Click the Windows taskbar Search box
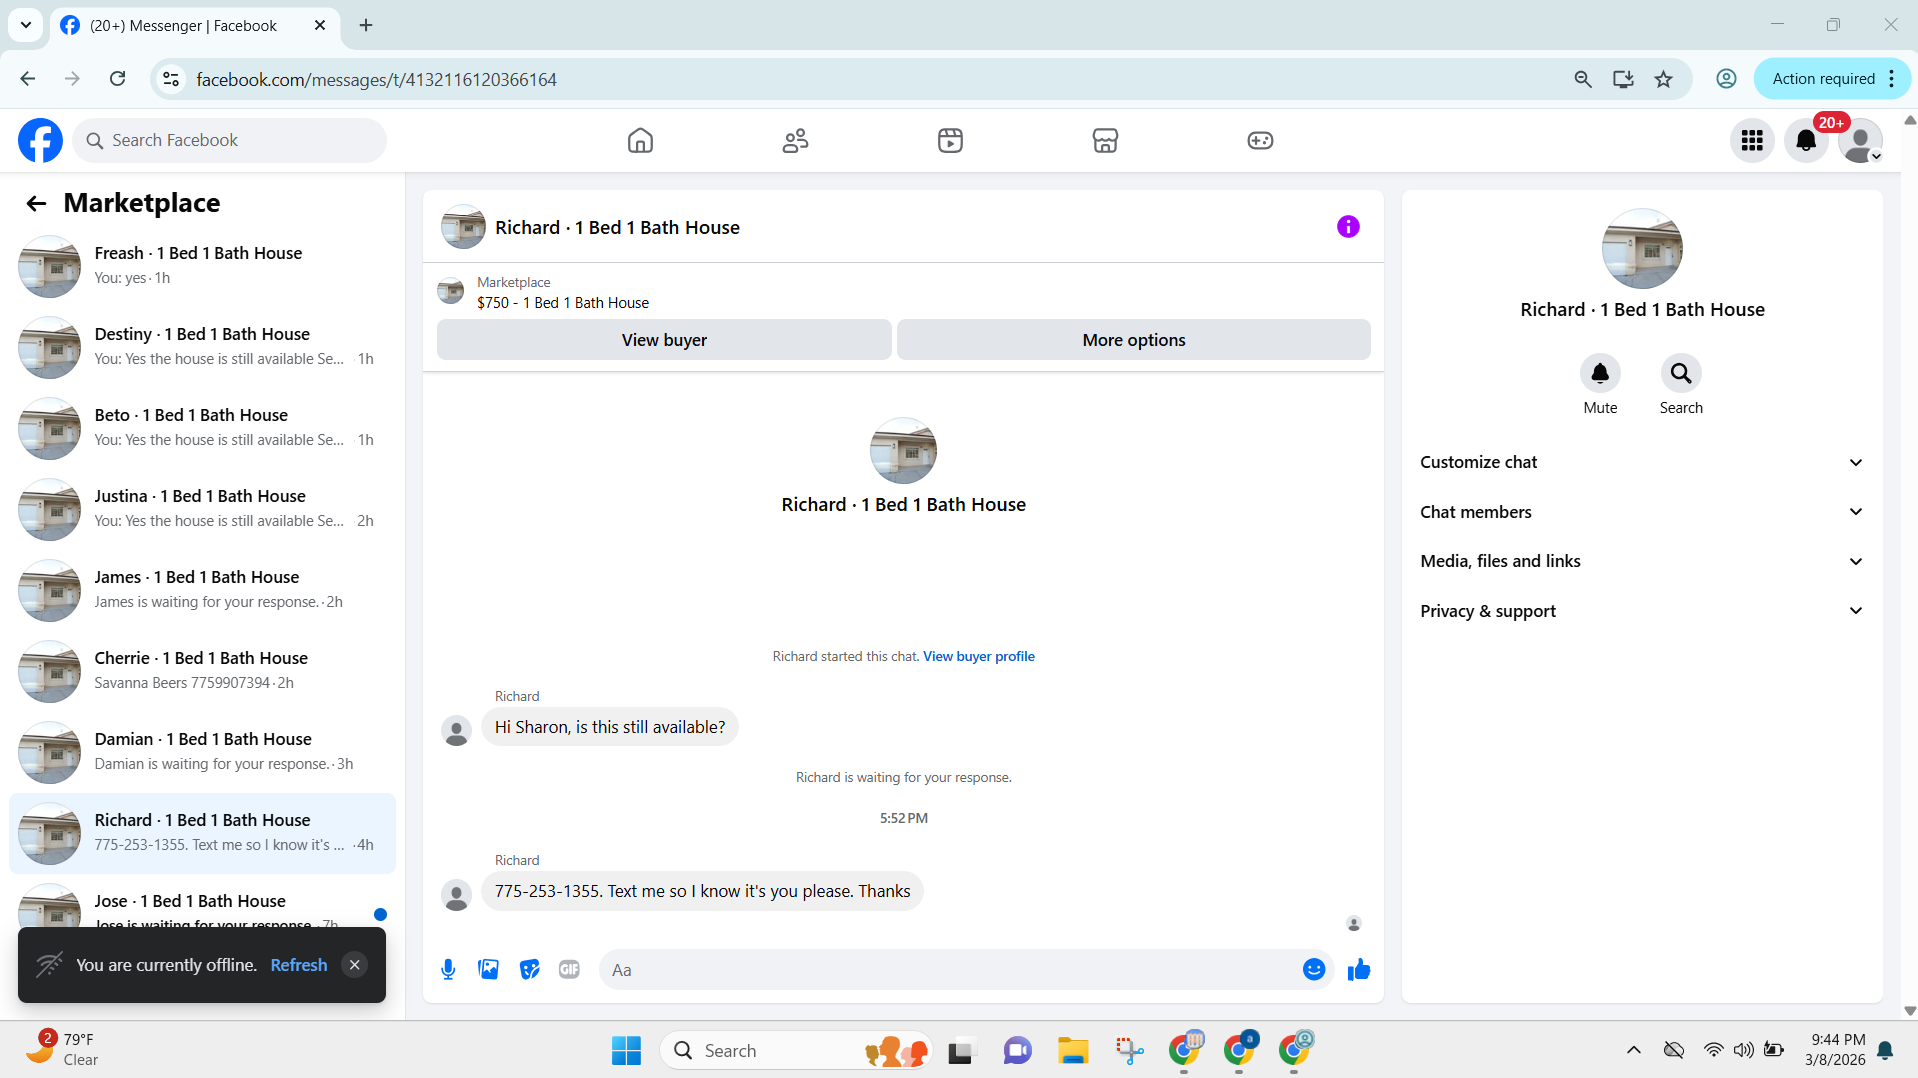The height and width of the screenshot is (1078, 1918). [796, 1050]
